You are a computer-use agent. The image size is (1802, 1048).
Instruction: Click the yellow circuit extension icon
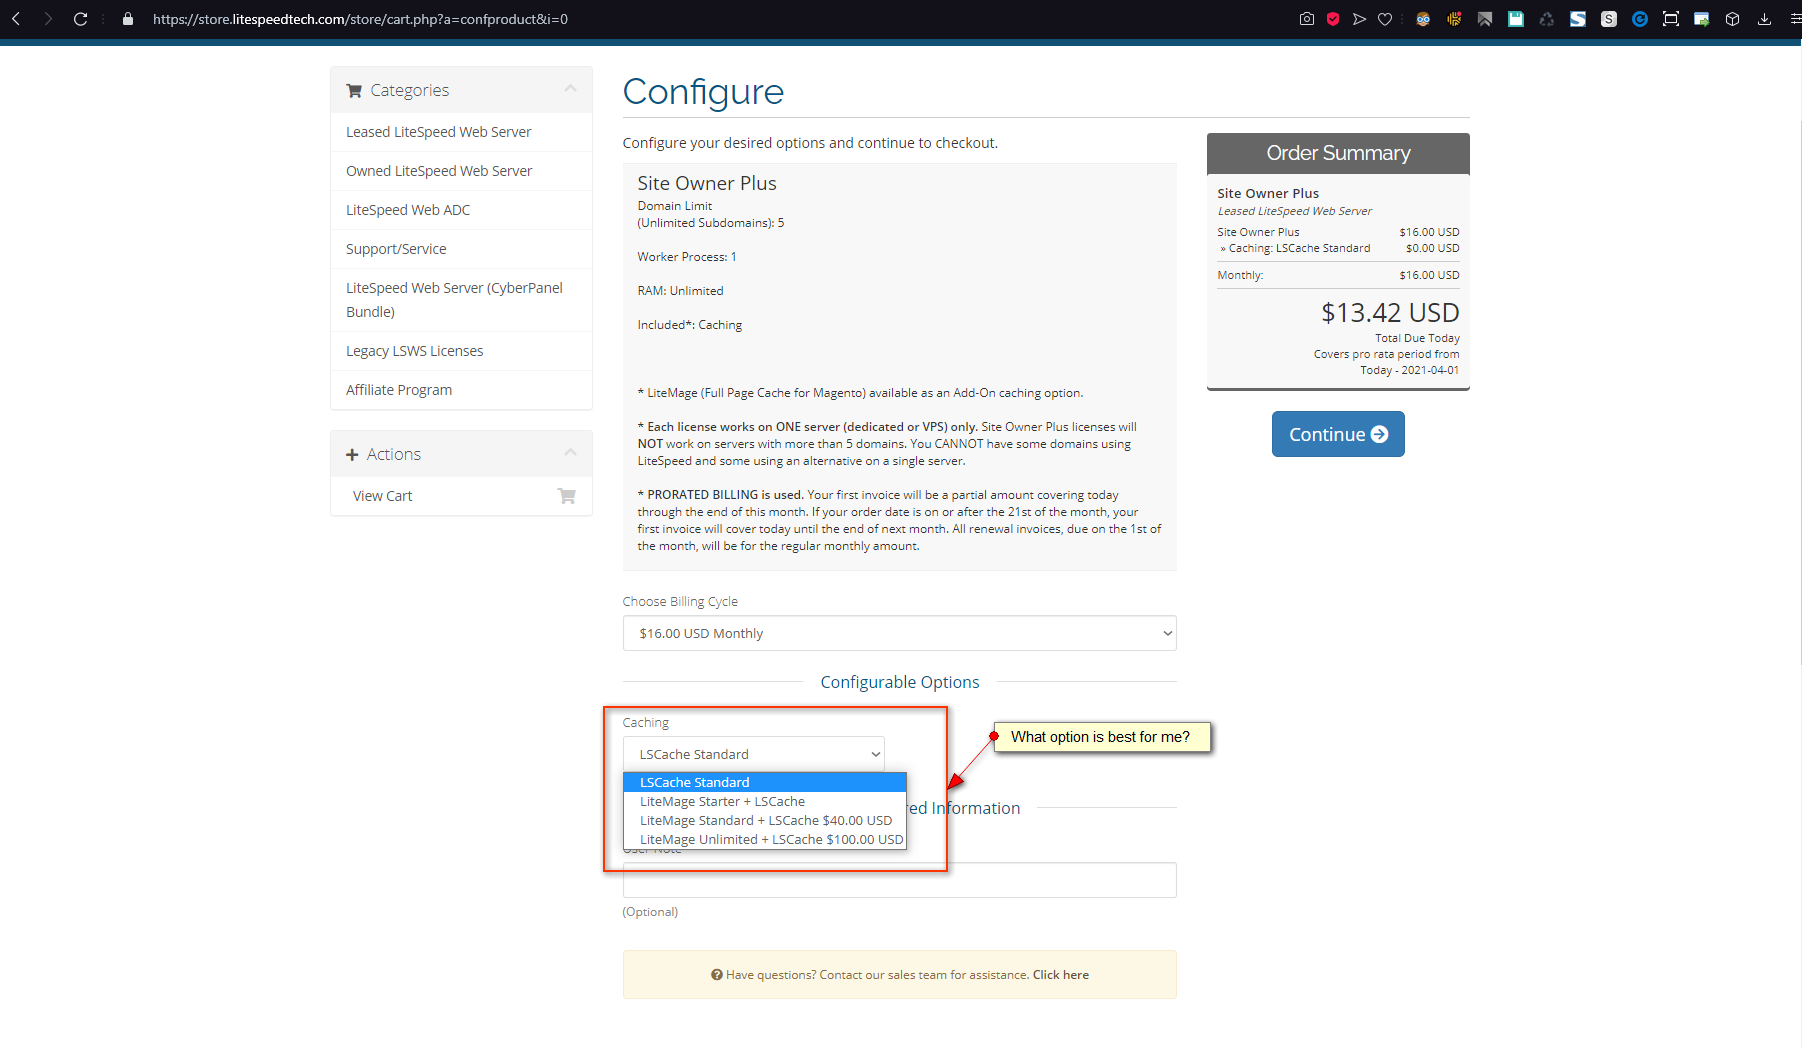pos(1454,19)
